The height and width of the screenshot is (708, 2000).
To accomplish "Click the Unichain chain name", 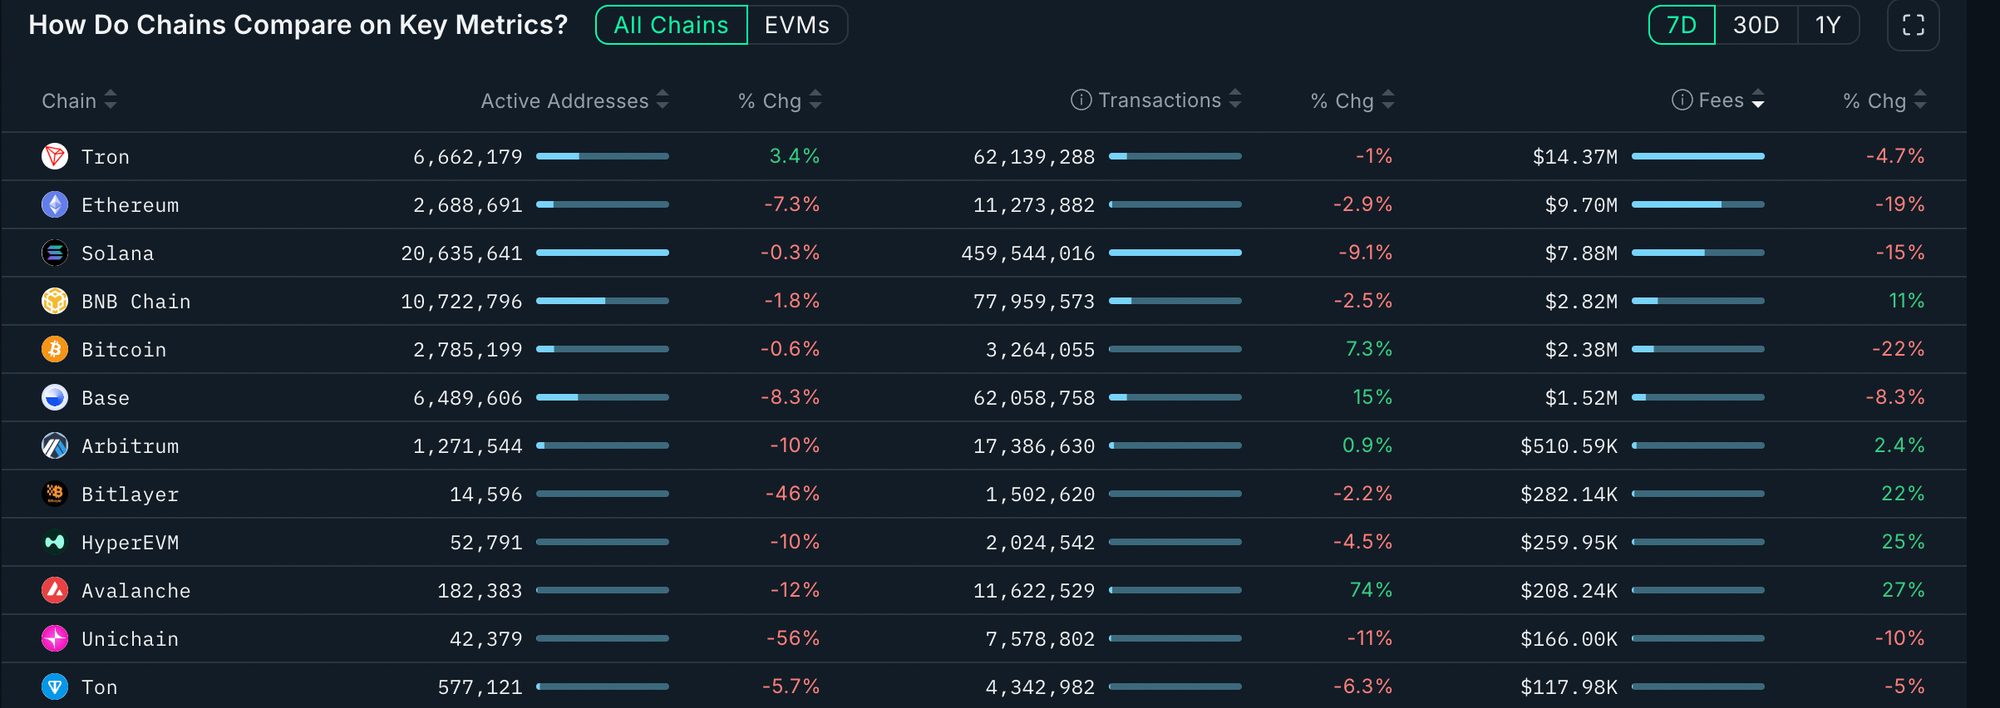I will click(130, 638).
